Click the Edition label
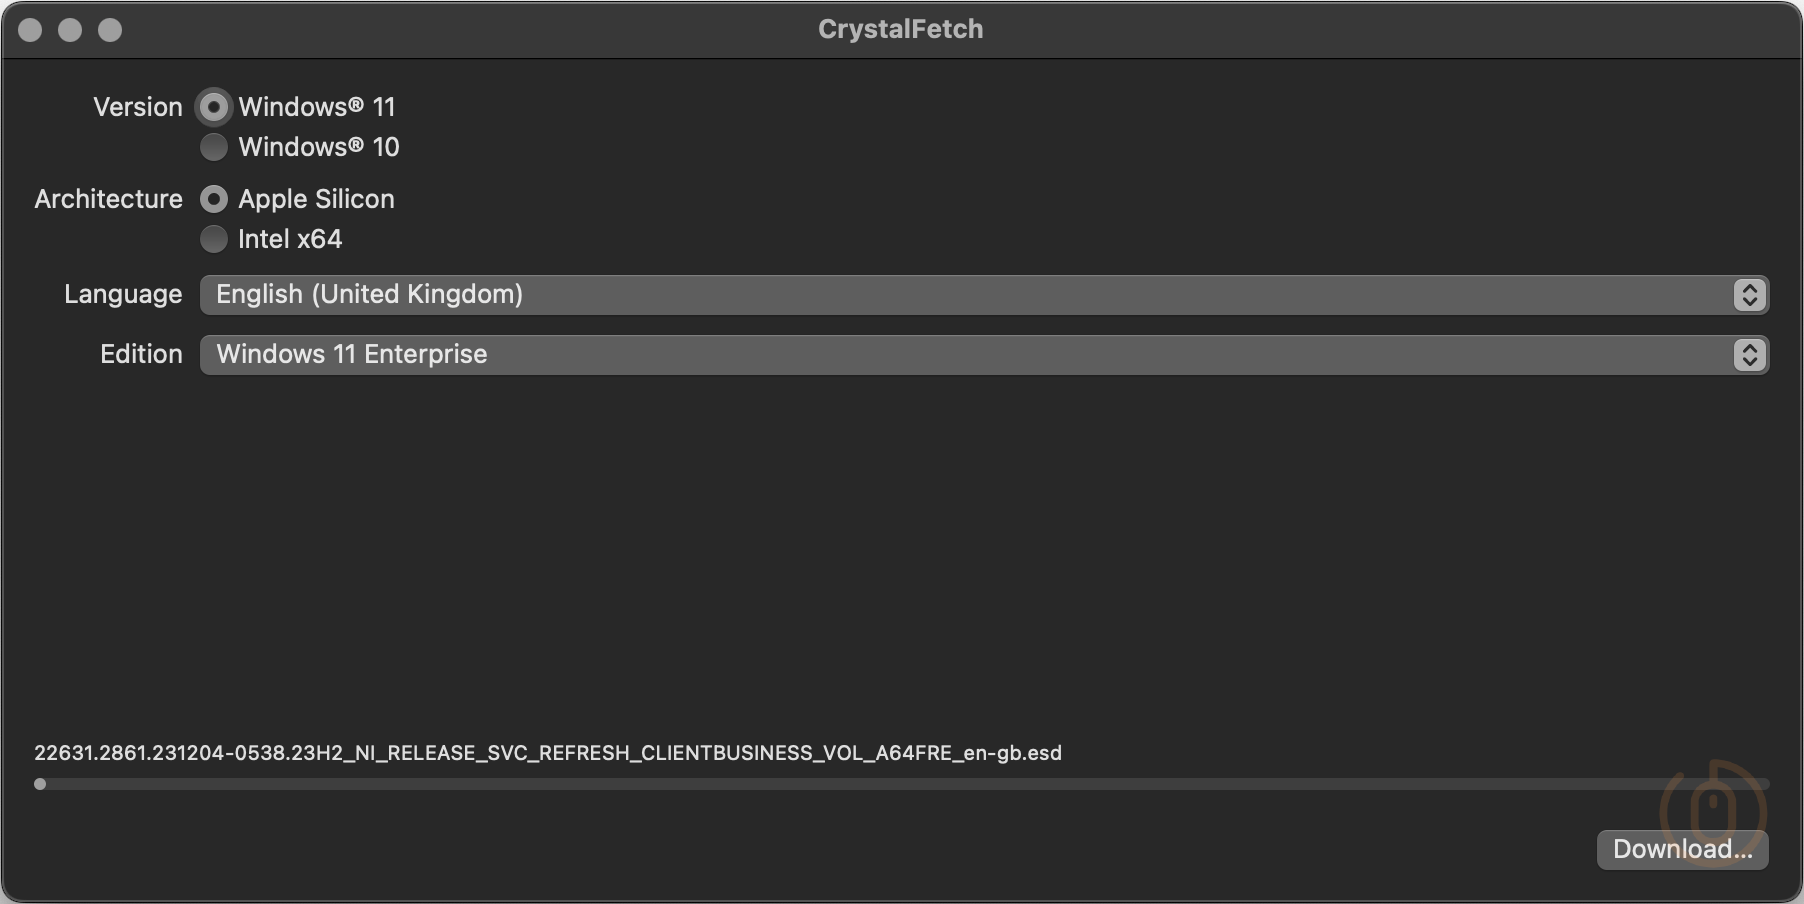1804x904 pixels. [x=140, y=354]
